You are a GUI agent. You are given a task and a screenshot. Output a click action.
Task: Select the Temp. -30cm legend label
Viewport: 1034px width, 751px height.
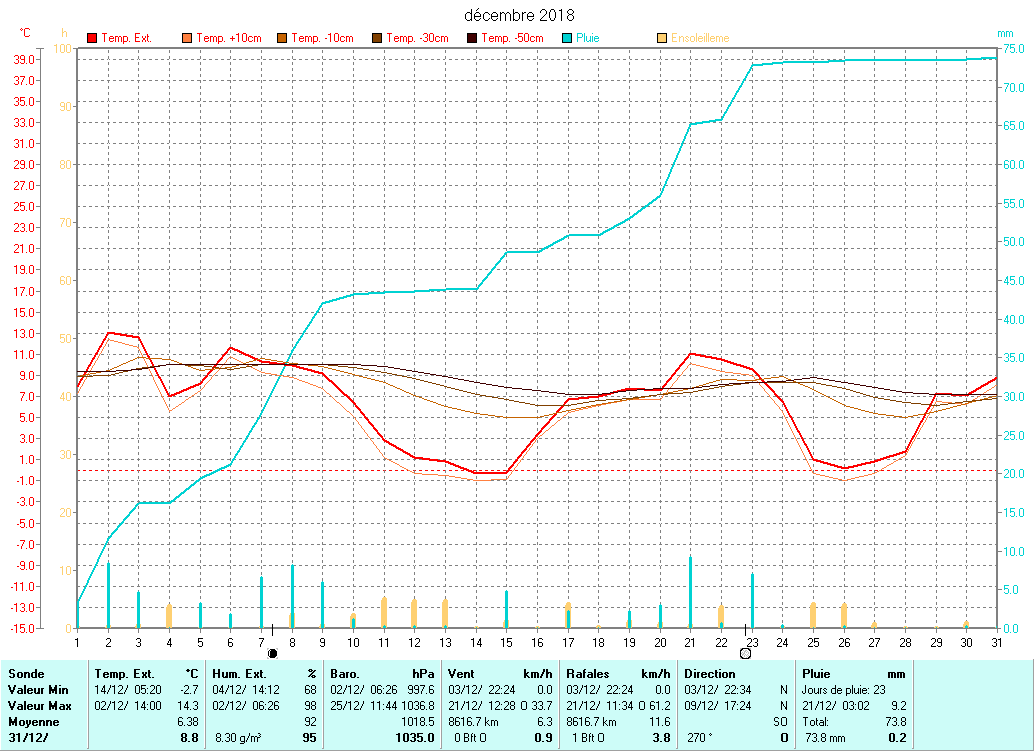(x=417, y=38)
